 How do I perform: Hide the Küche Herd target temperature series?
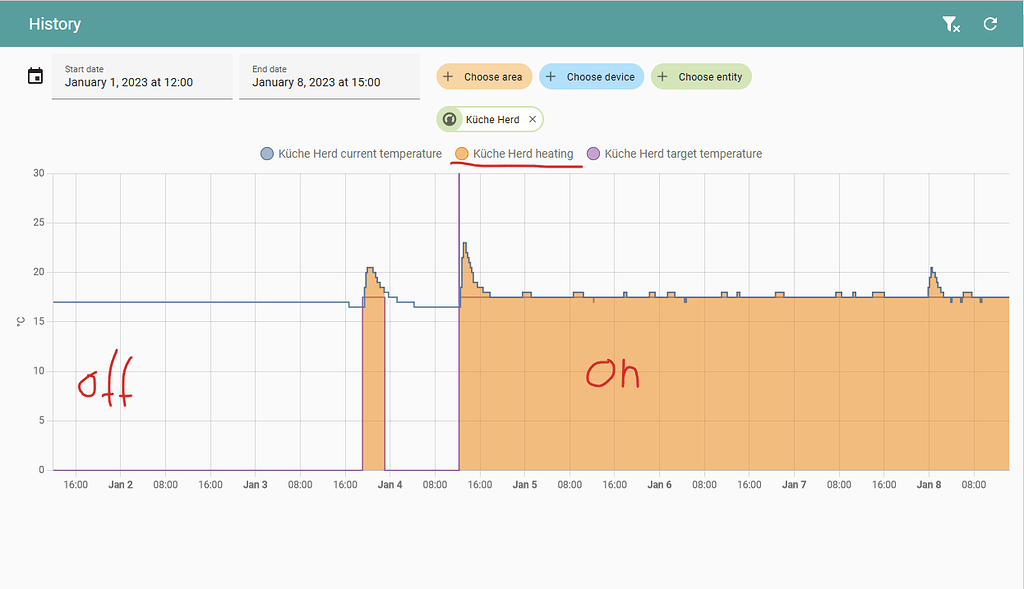pos(684,153)
